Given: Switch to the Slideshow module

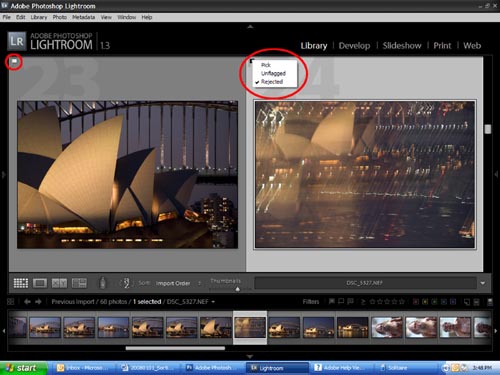Looking at the screenshot, I should click(x=402, y=46).
